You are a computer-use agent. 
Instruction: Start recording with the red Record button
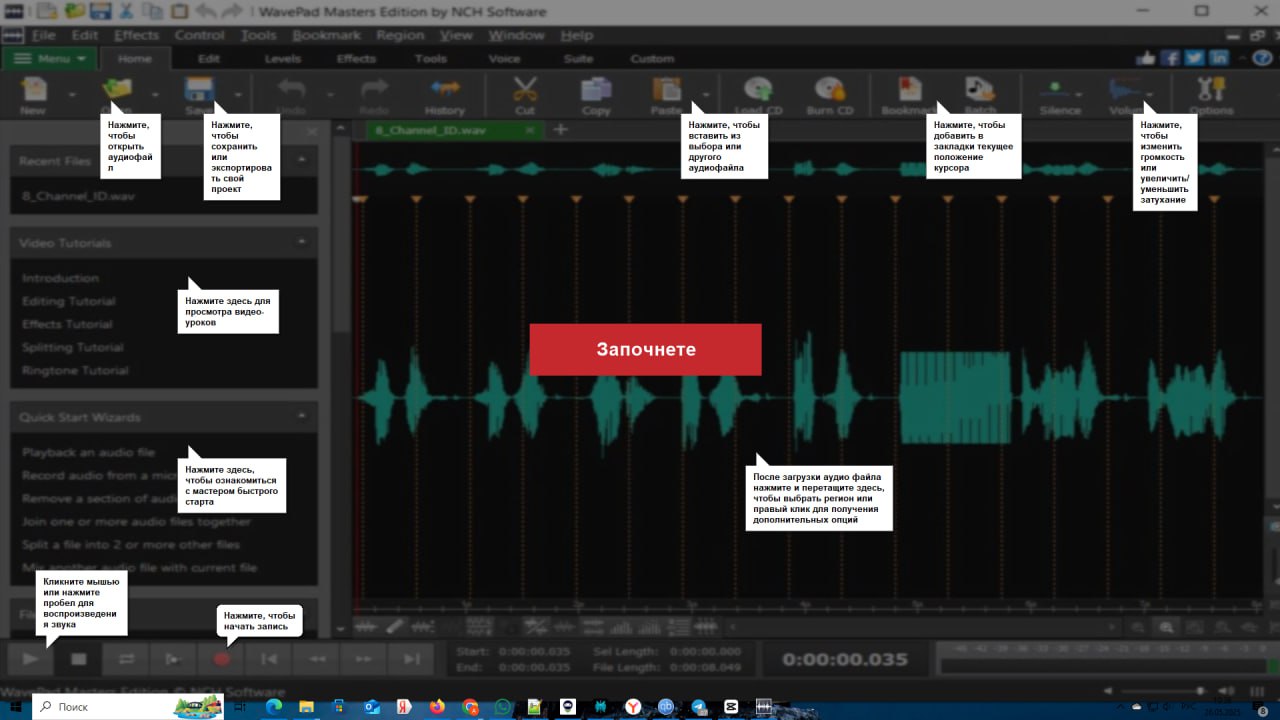click(x=222, y=659)
